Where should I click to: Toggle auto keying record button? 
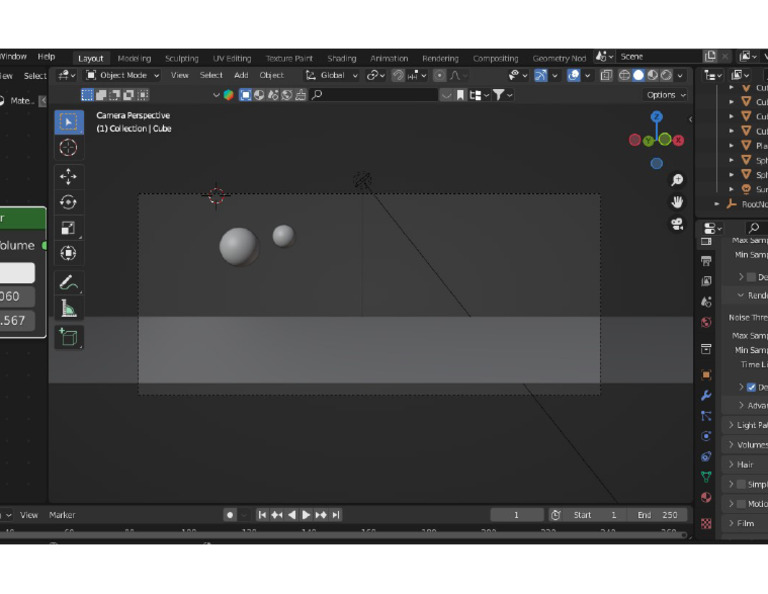point(230,515)
